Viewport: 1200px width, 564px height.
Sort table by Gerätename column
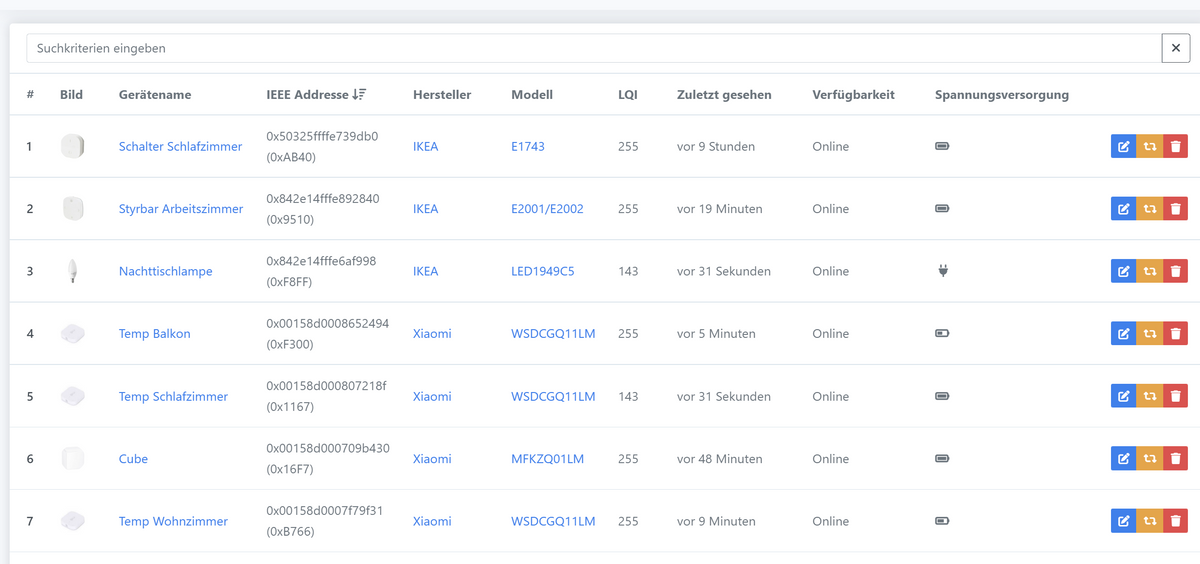point(155,95)
